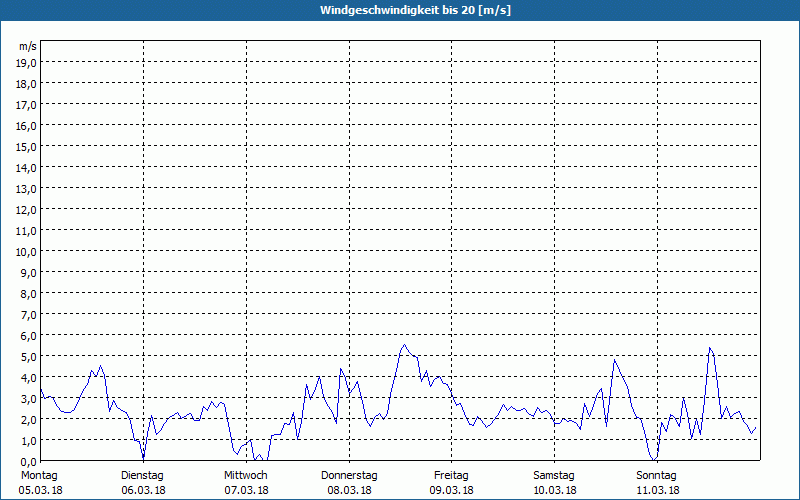Click the '07.03.18' date label
800x500 pixels.
(x=246, y=490)
